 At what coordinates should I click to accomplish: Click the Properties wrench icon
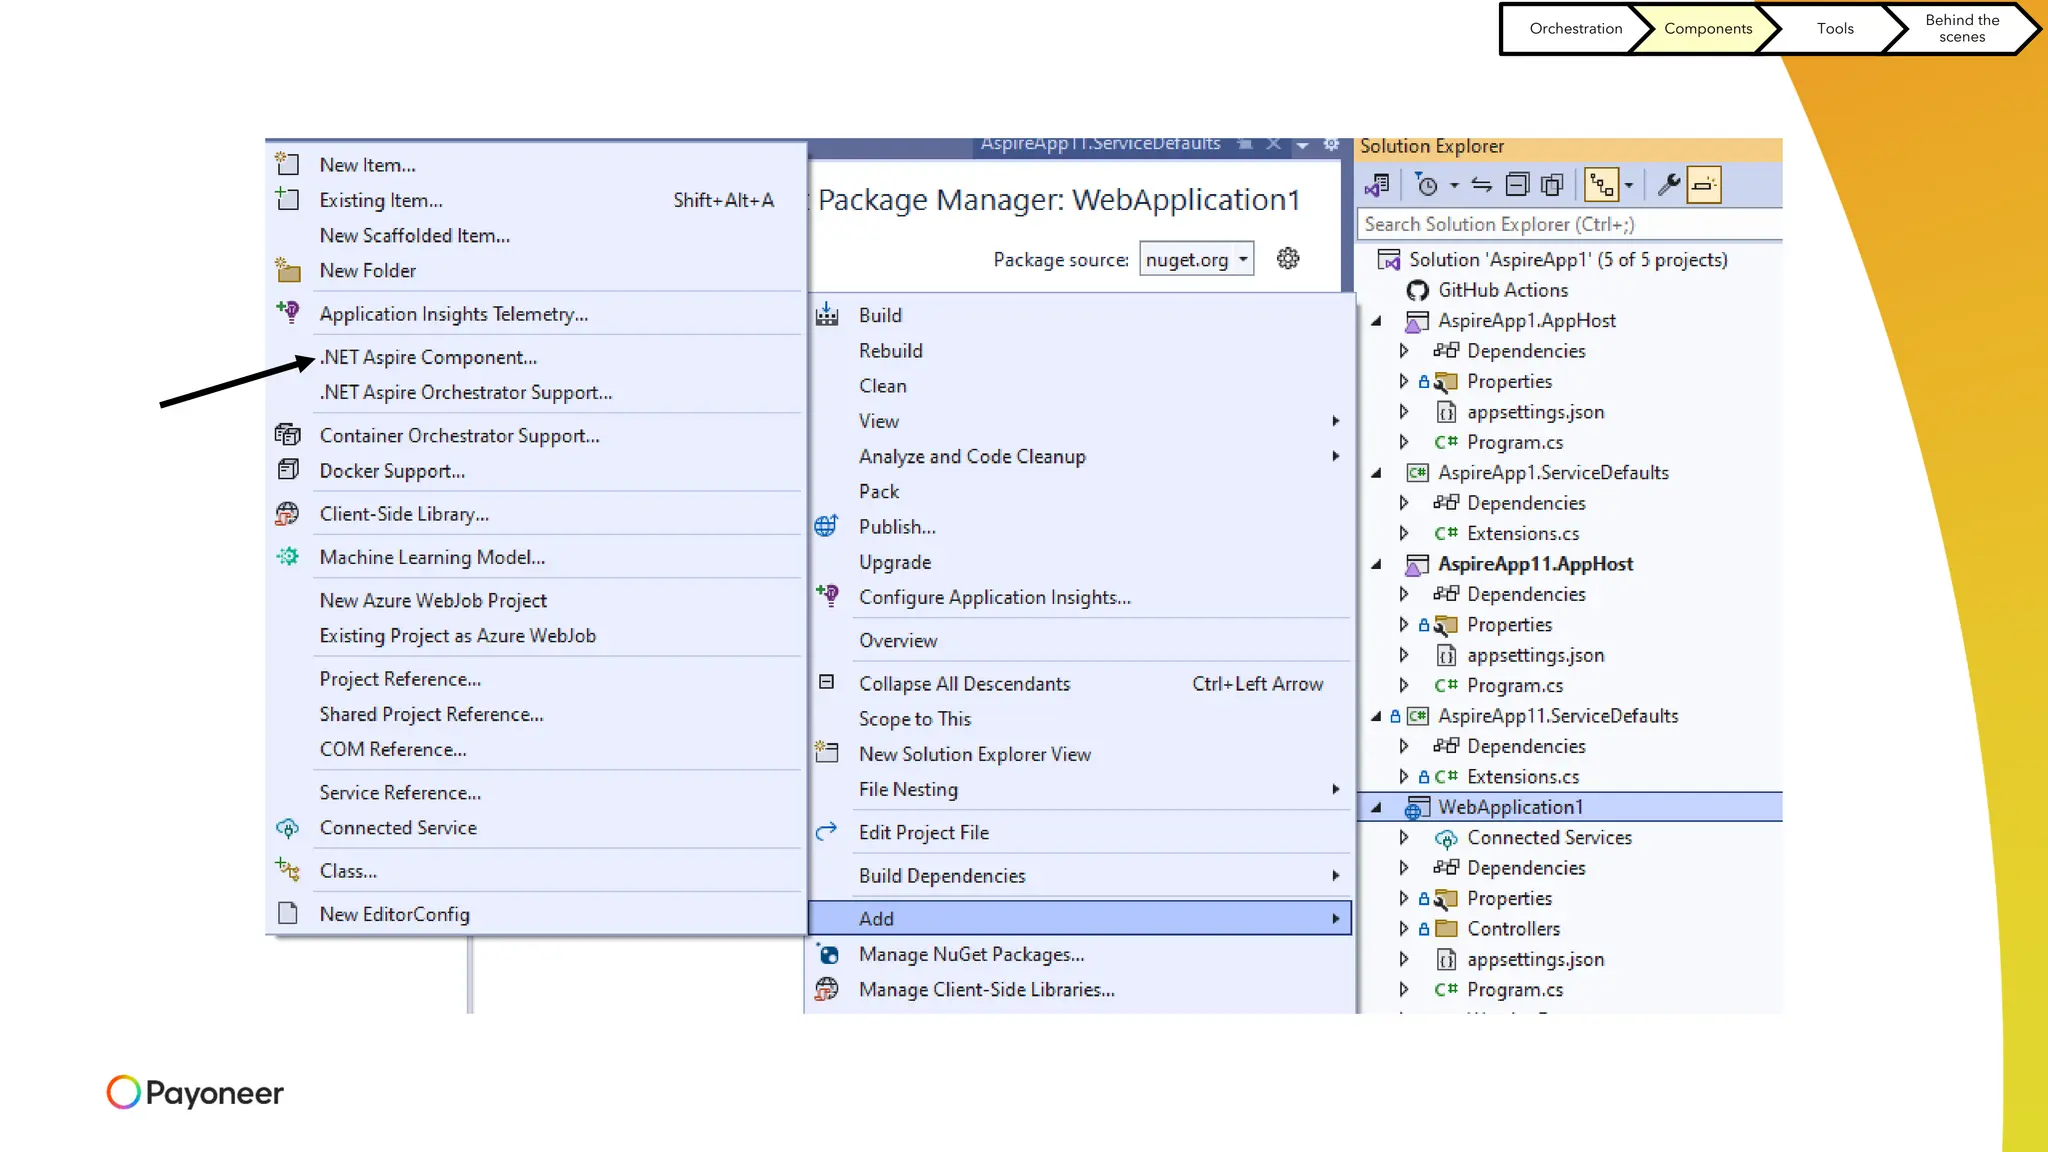(x=1668, y=185)
